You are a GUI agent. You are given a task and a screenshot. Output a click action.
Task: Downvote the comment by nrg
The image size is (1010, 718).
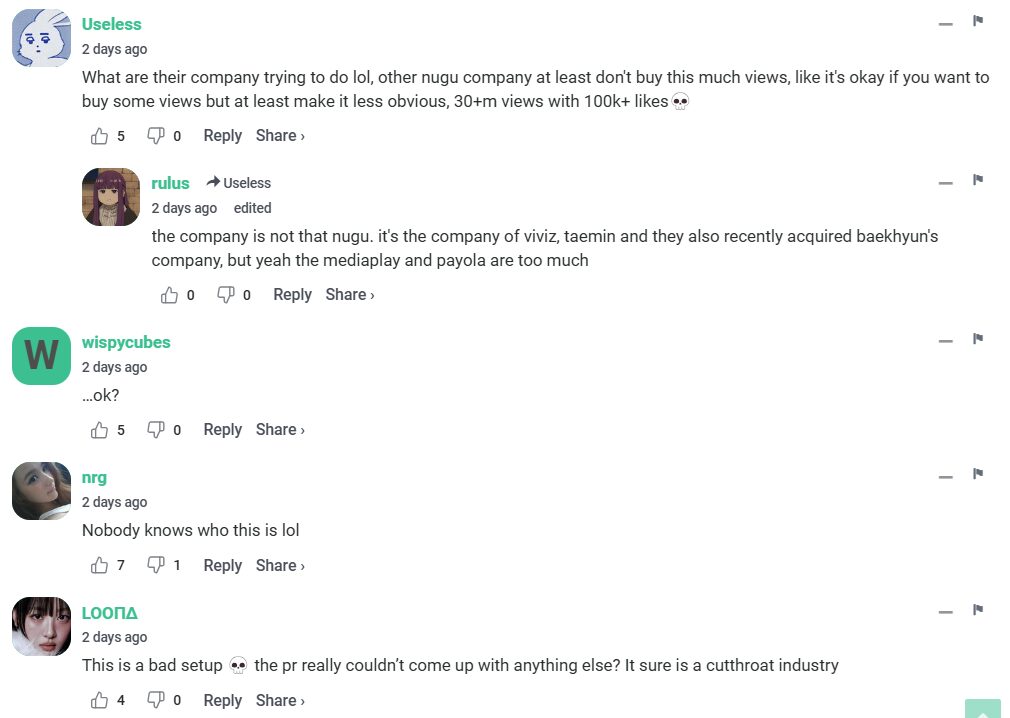(156, 565)
